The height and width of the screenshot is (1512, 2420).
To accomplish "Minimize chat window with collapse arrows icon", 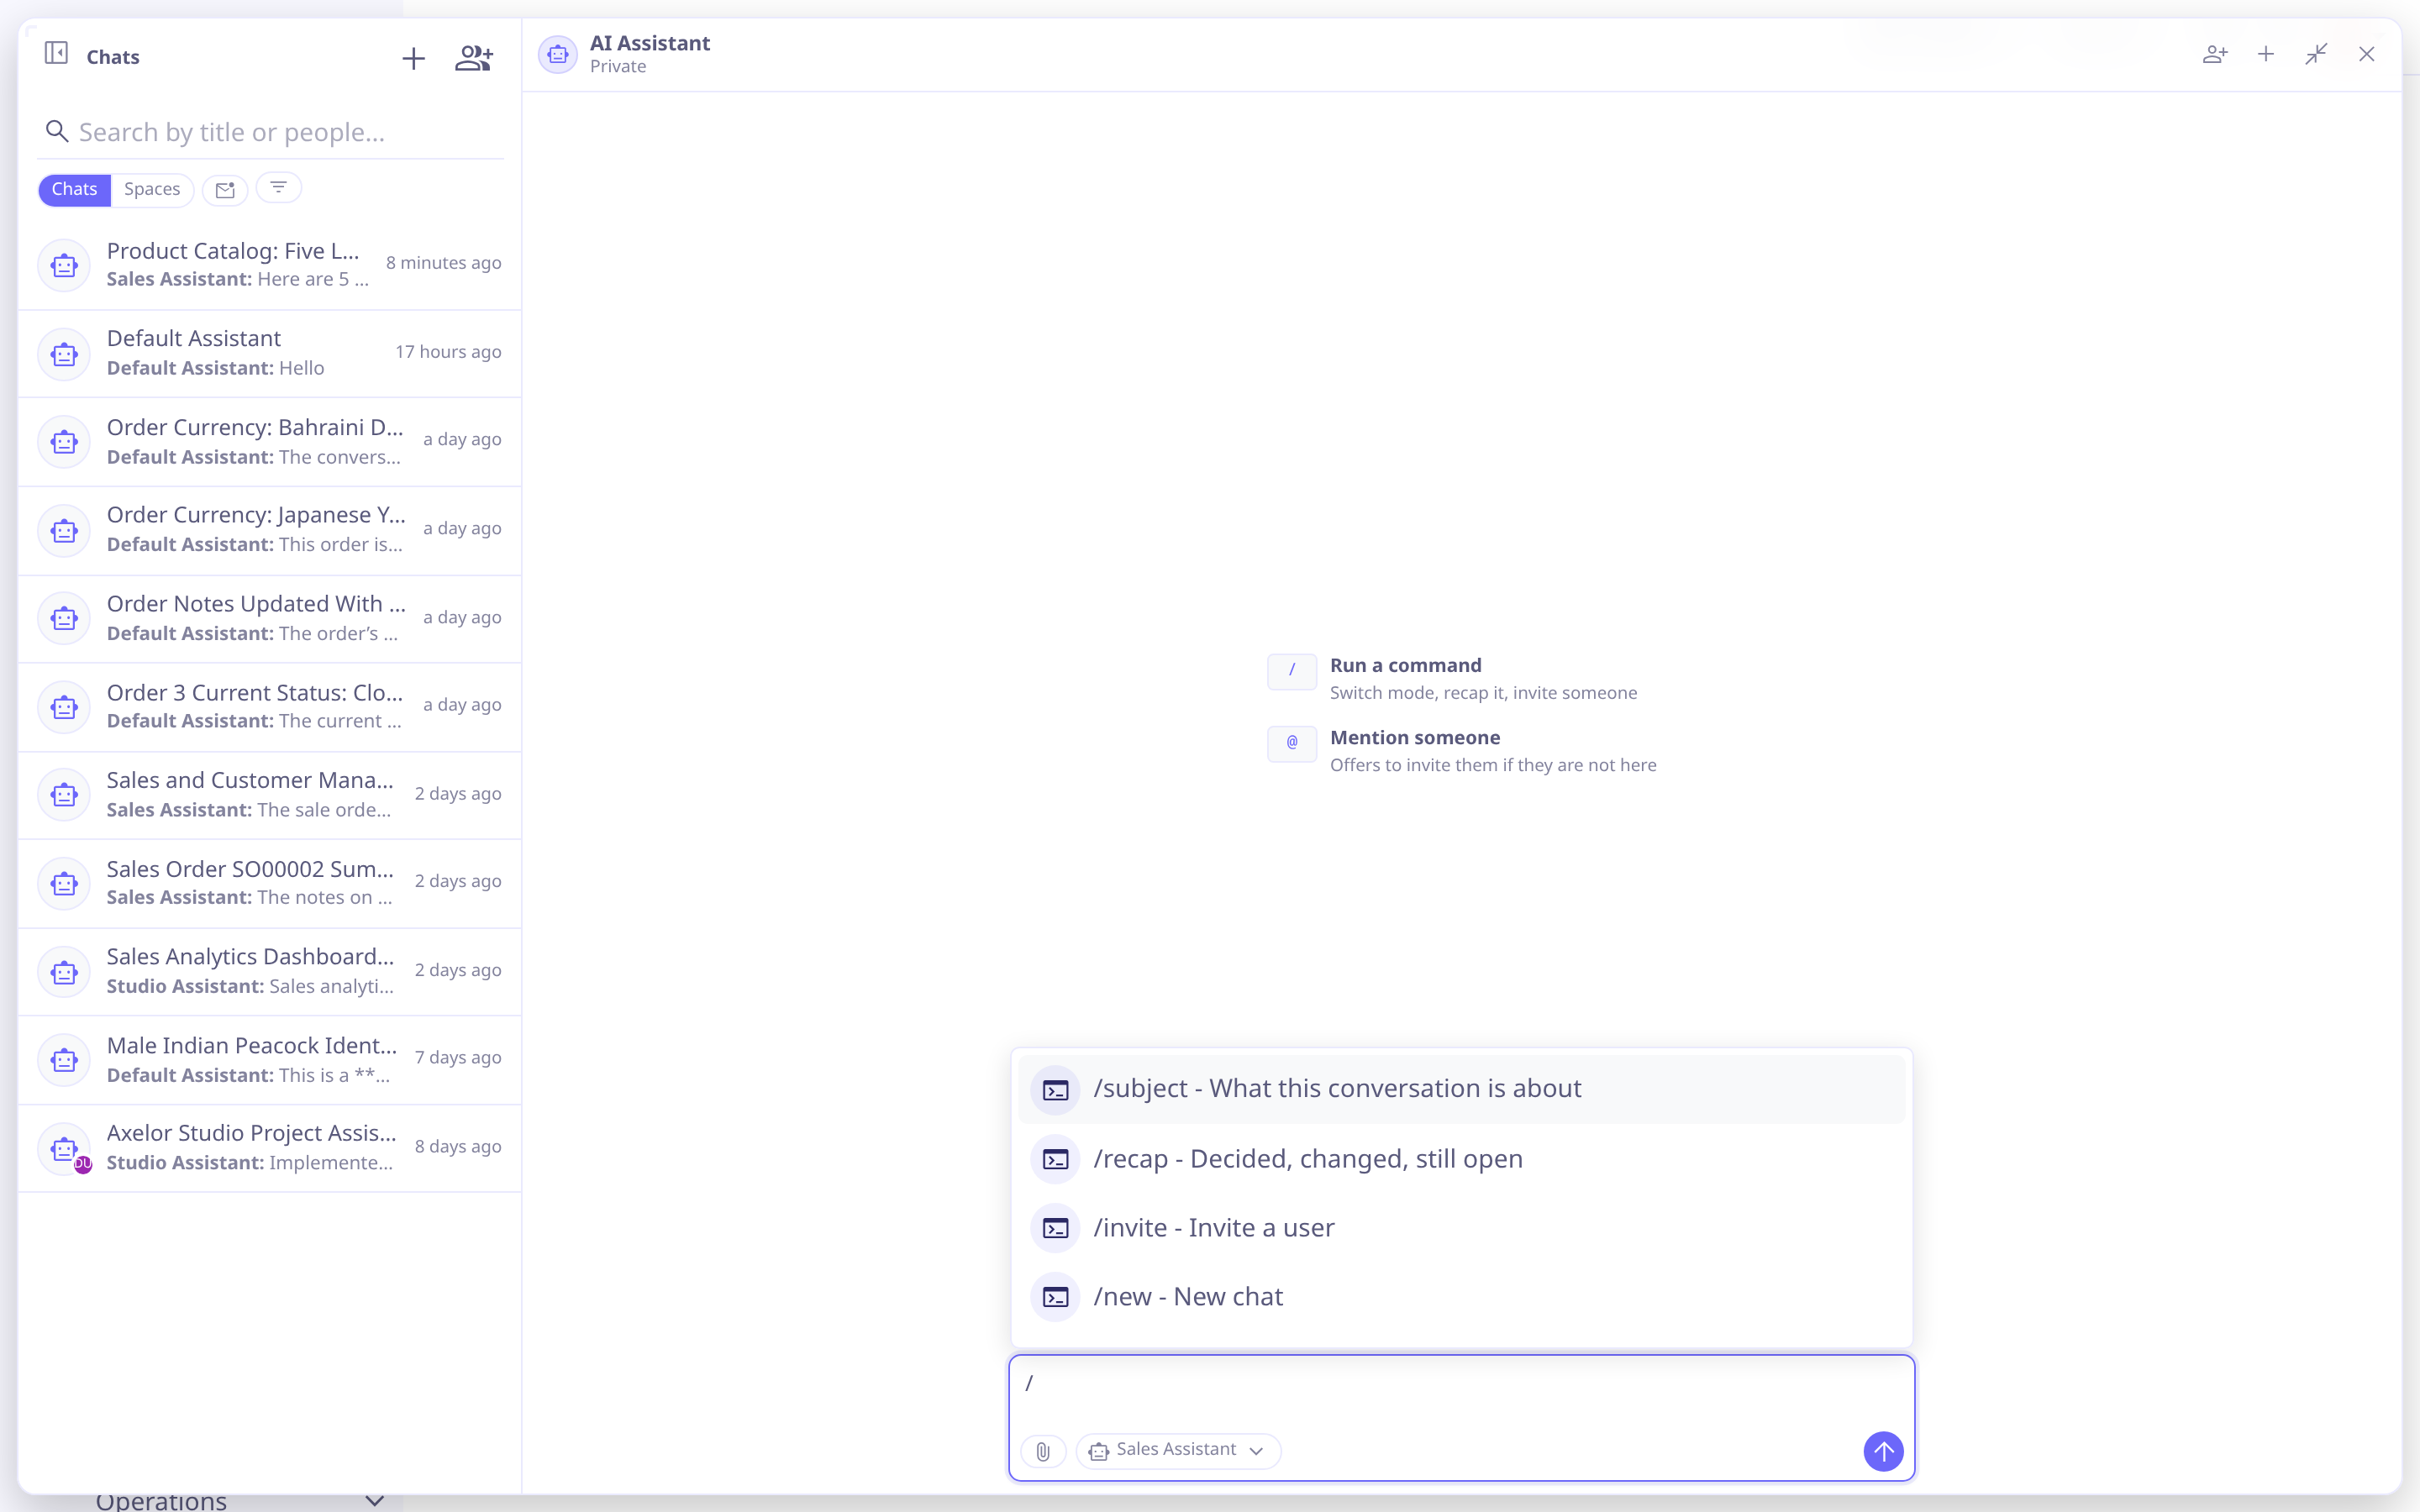I will pos(2316,54).
